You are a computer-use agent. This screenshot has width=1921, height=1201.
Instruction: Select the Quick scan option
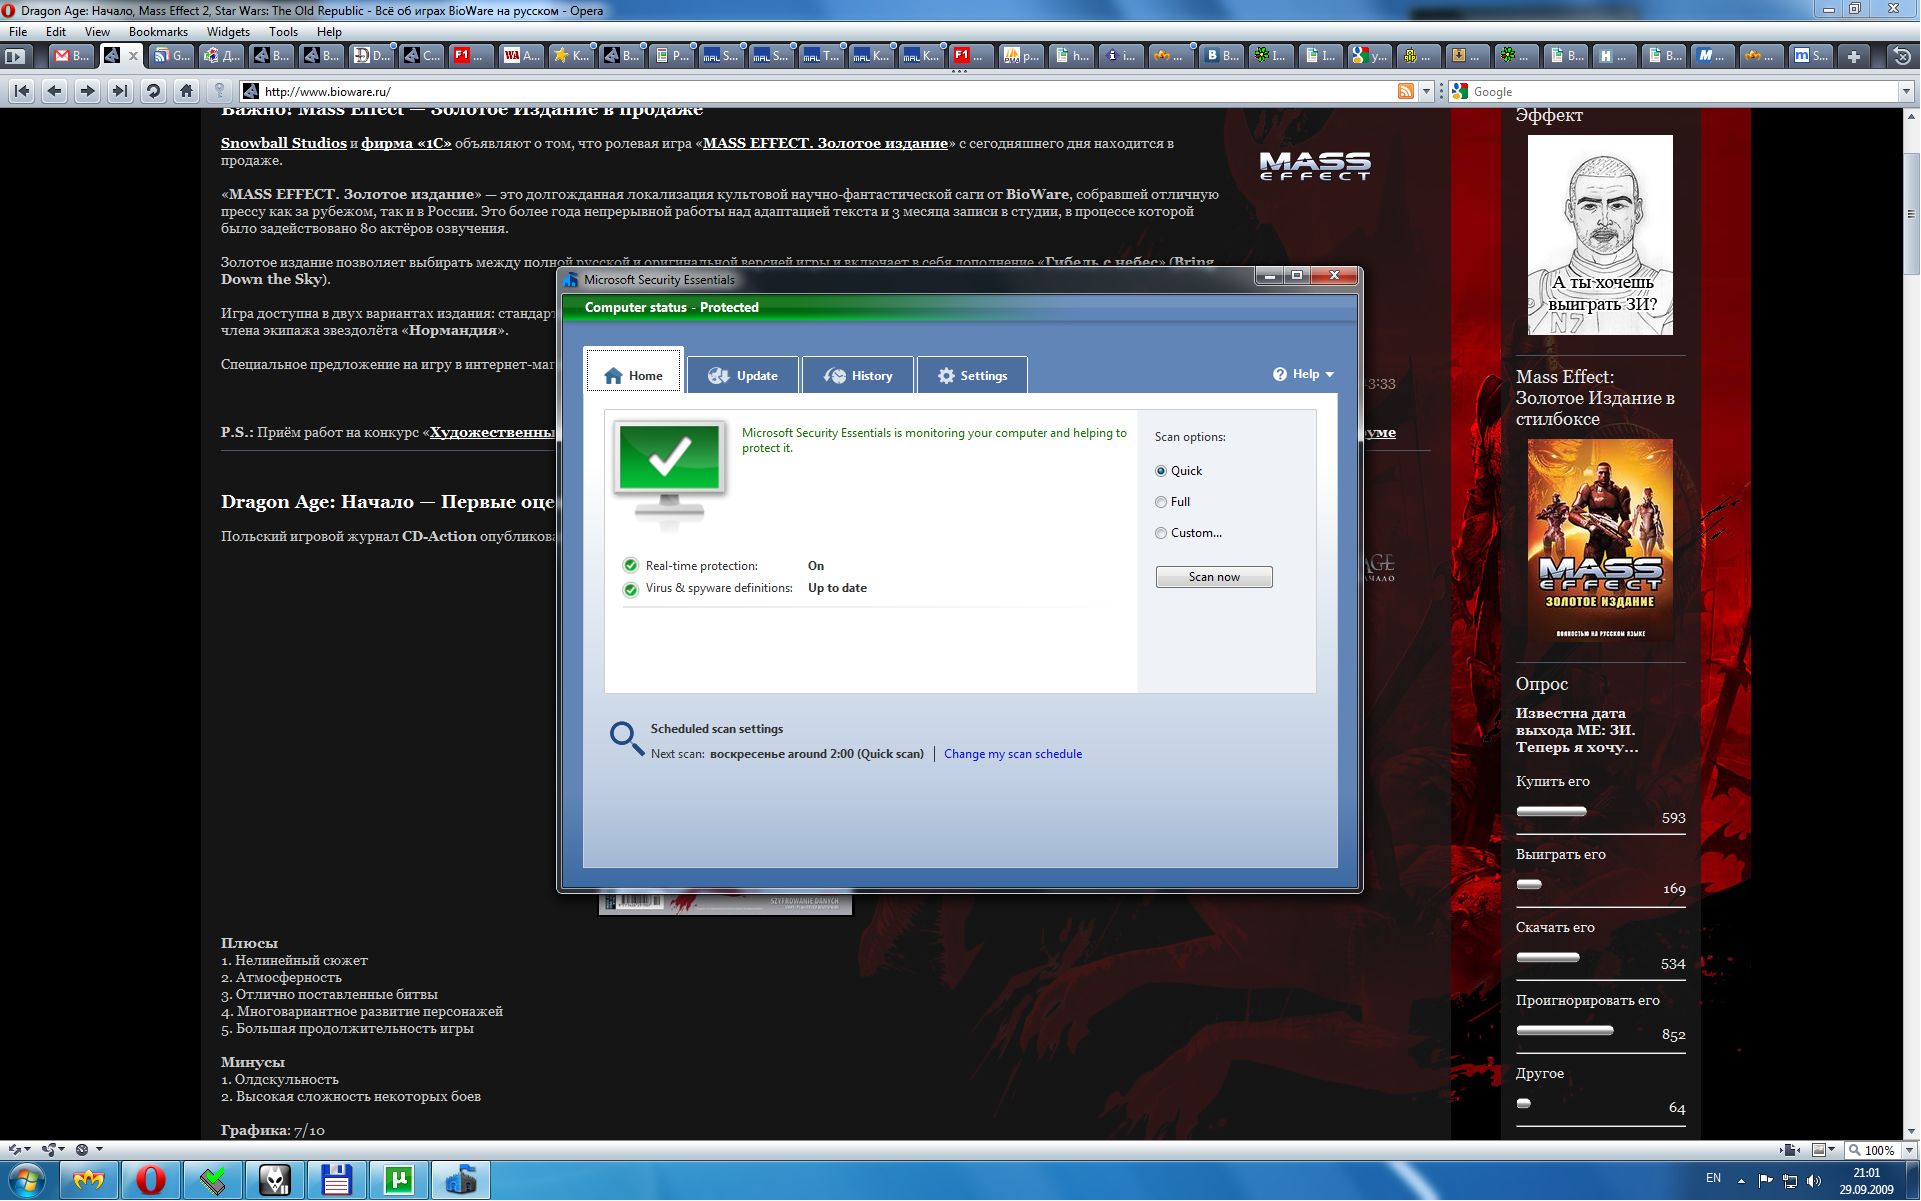point(1178,471)
